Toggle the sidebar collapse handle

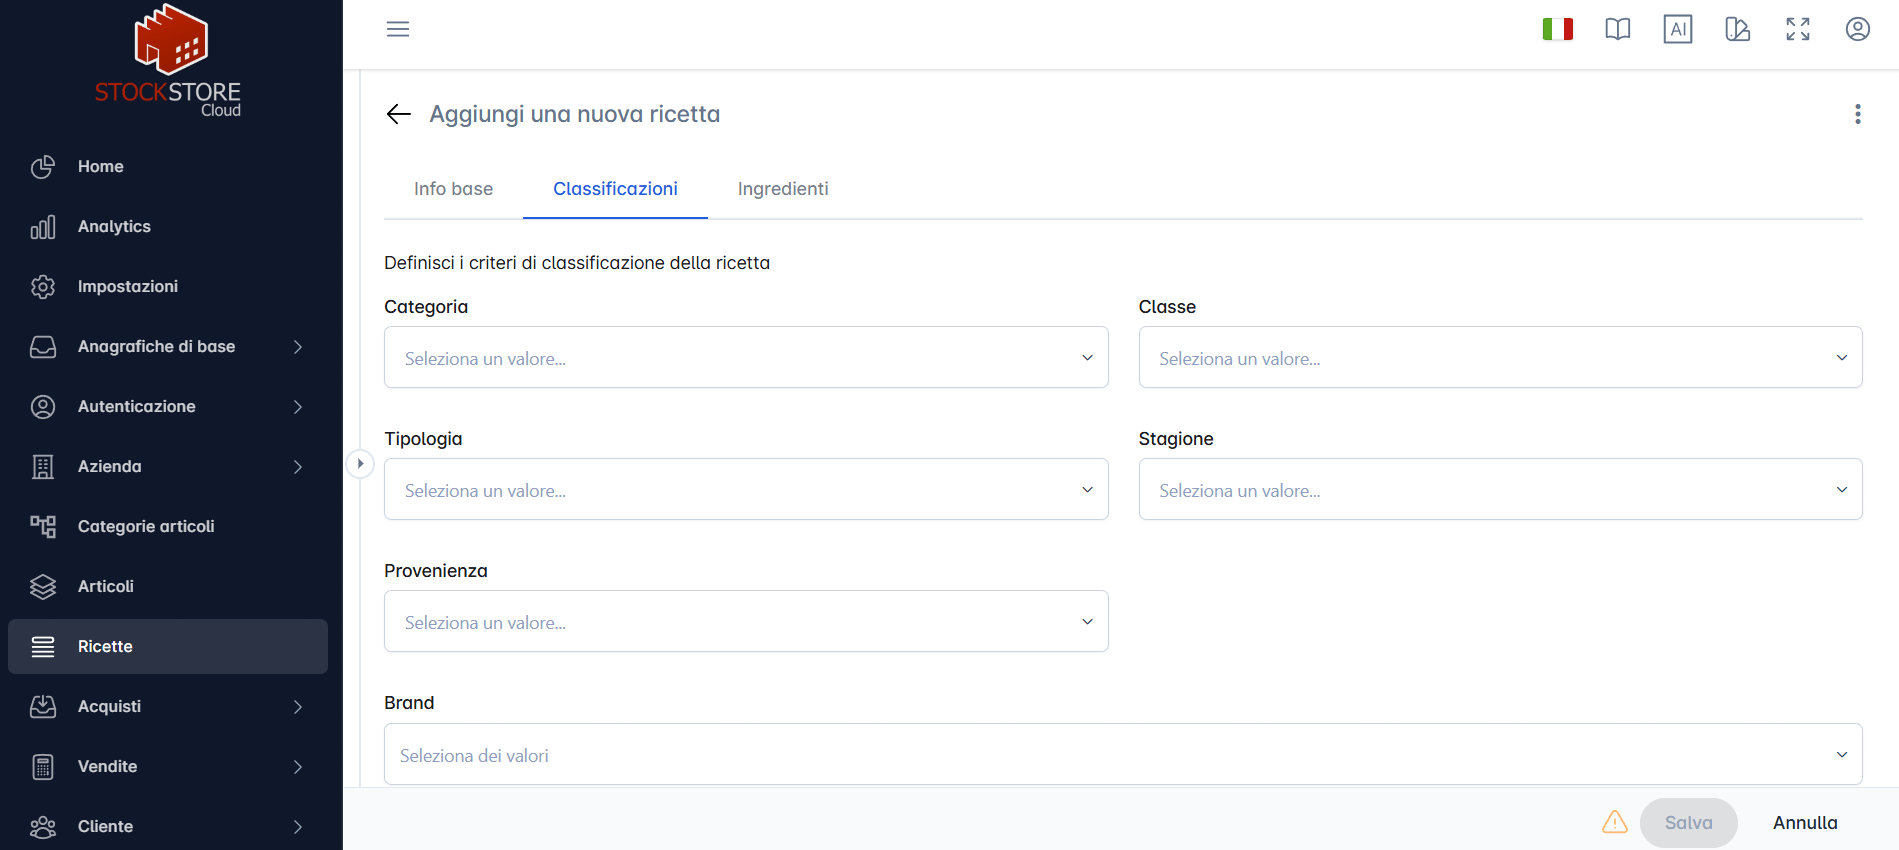pyautogui.click(x=360, y=464)
